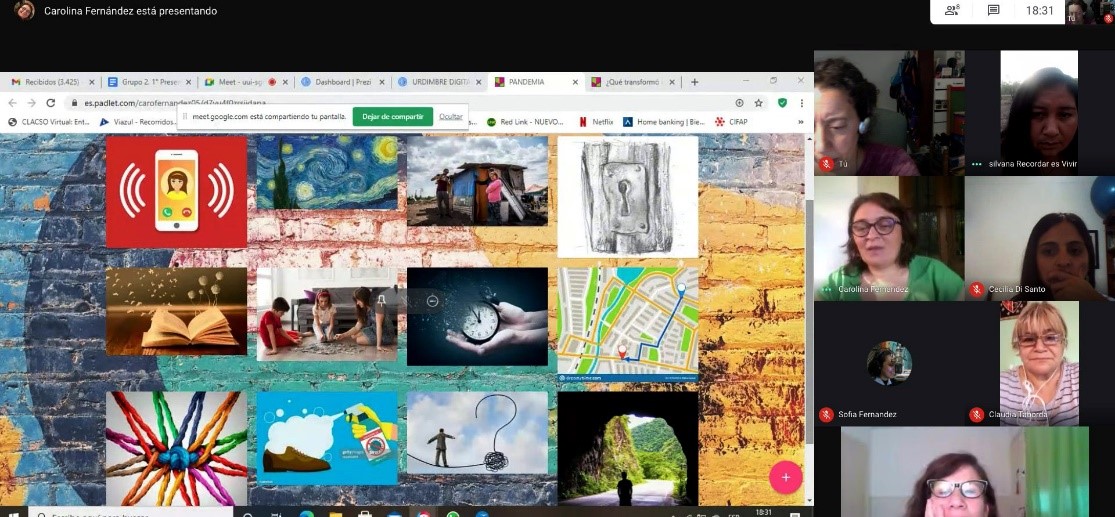Click the pink add post button
The width and height of the screenshot is (1115, 517).
pos(785,477)
